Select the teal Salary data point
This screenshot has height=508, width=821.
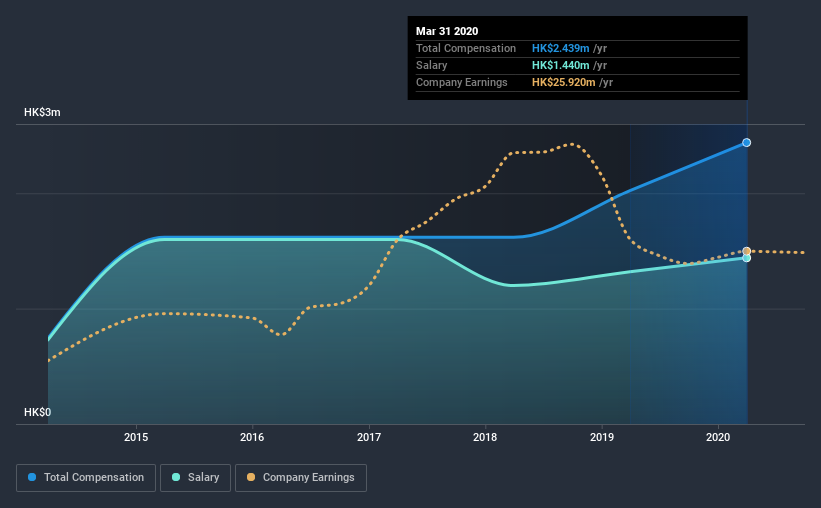click(x=747, y=258)
